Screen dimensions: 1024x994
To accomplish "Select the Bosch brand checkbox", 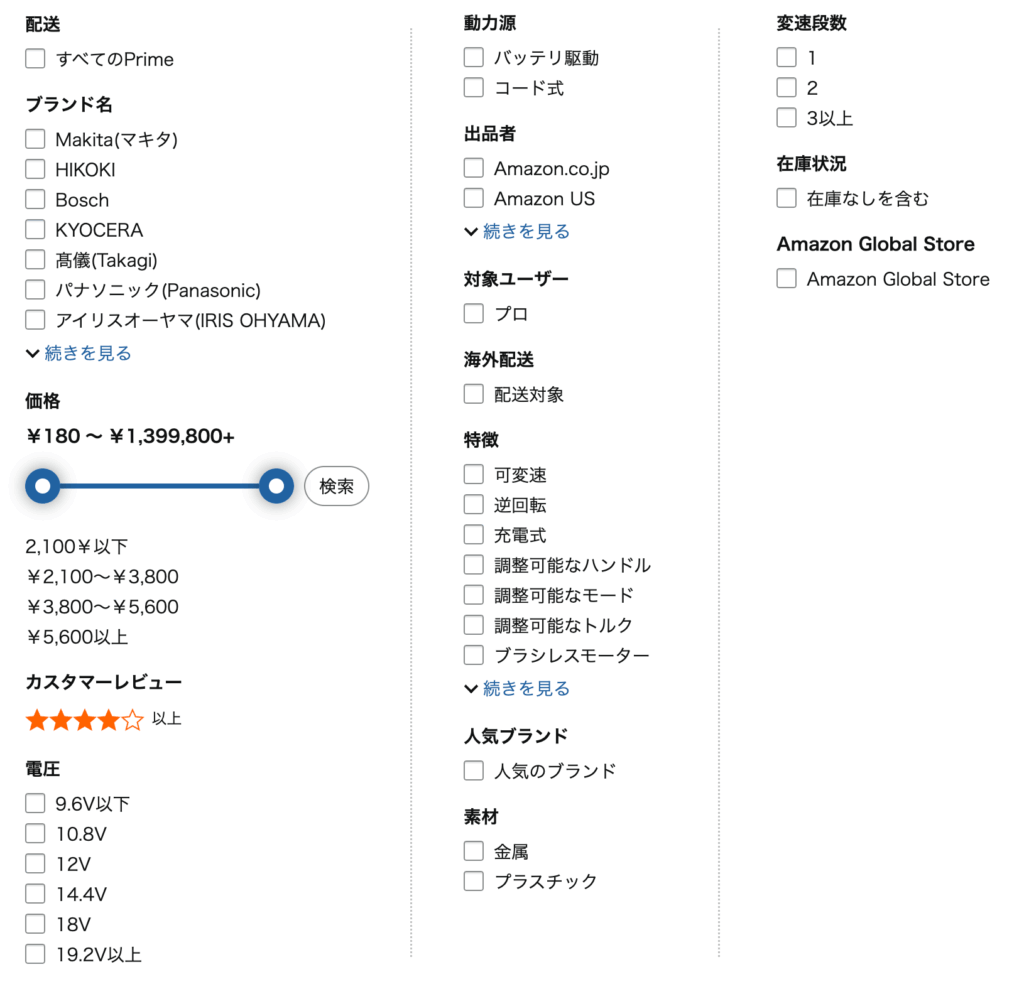I will click(x=35, y=199).
